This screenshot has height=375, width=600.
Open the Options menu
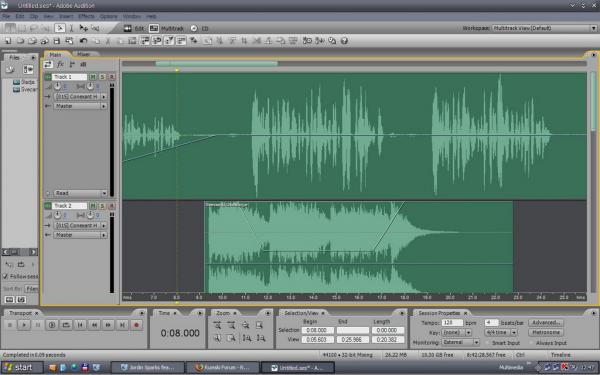click(108, 16)
